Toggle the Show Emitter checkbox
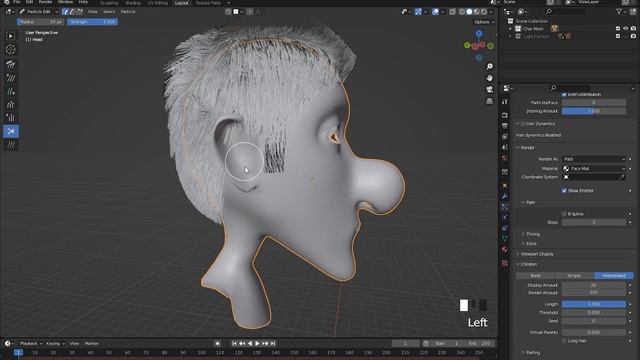The height and width of the screenshot is (360, 640). pos(564,191)
